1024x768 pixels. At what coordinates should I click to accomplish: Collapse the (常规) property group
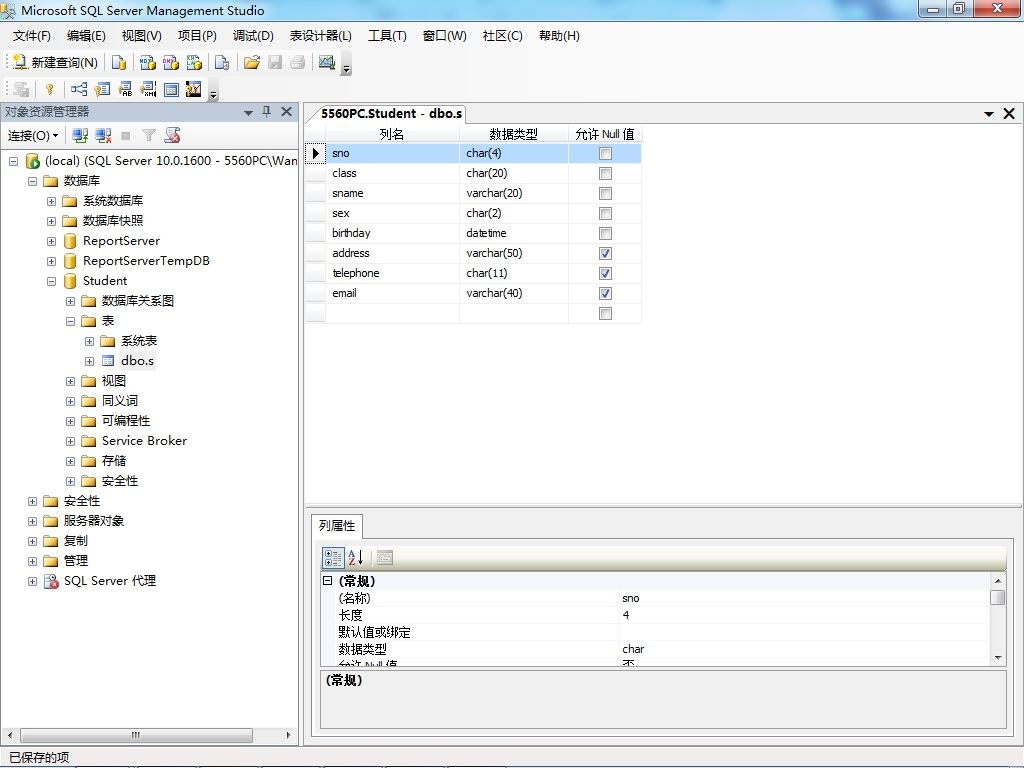pos(328,581)
